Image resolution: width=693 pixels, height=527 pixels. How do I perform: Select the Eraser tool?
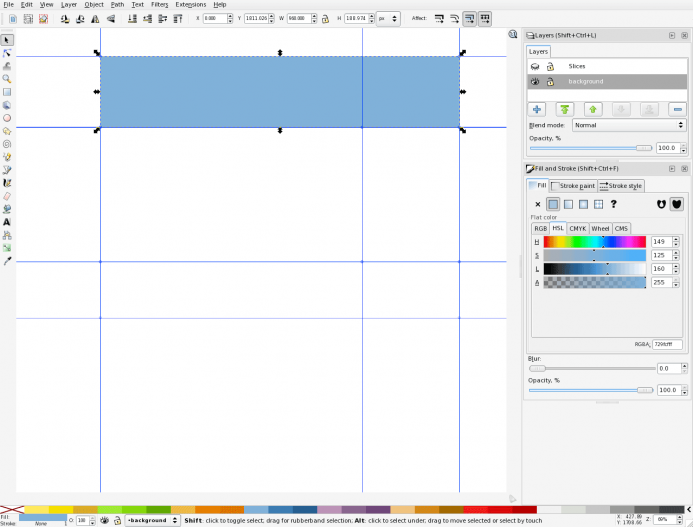tap(7, 196)
